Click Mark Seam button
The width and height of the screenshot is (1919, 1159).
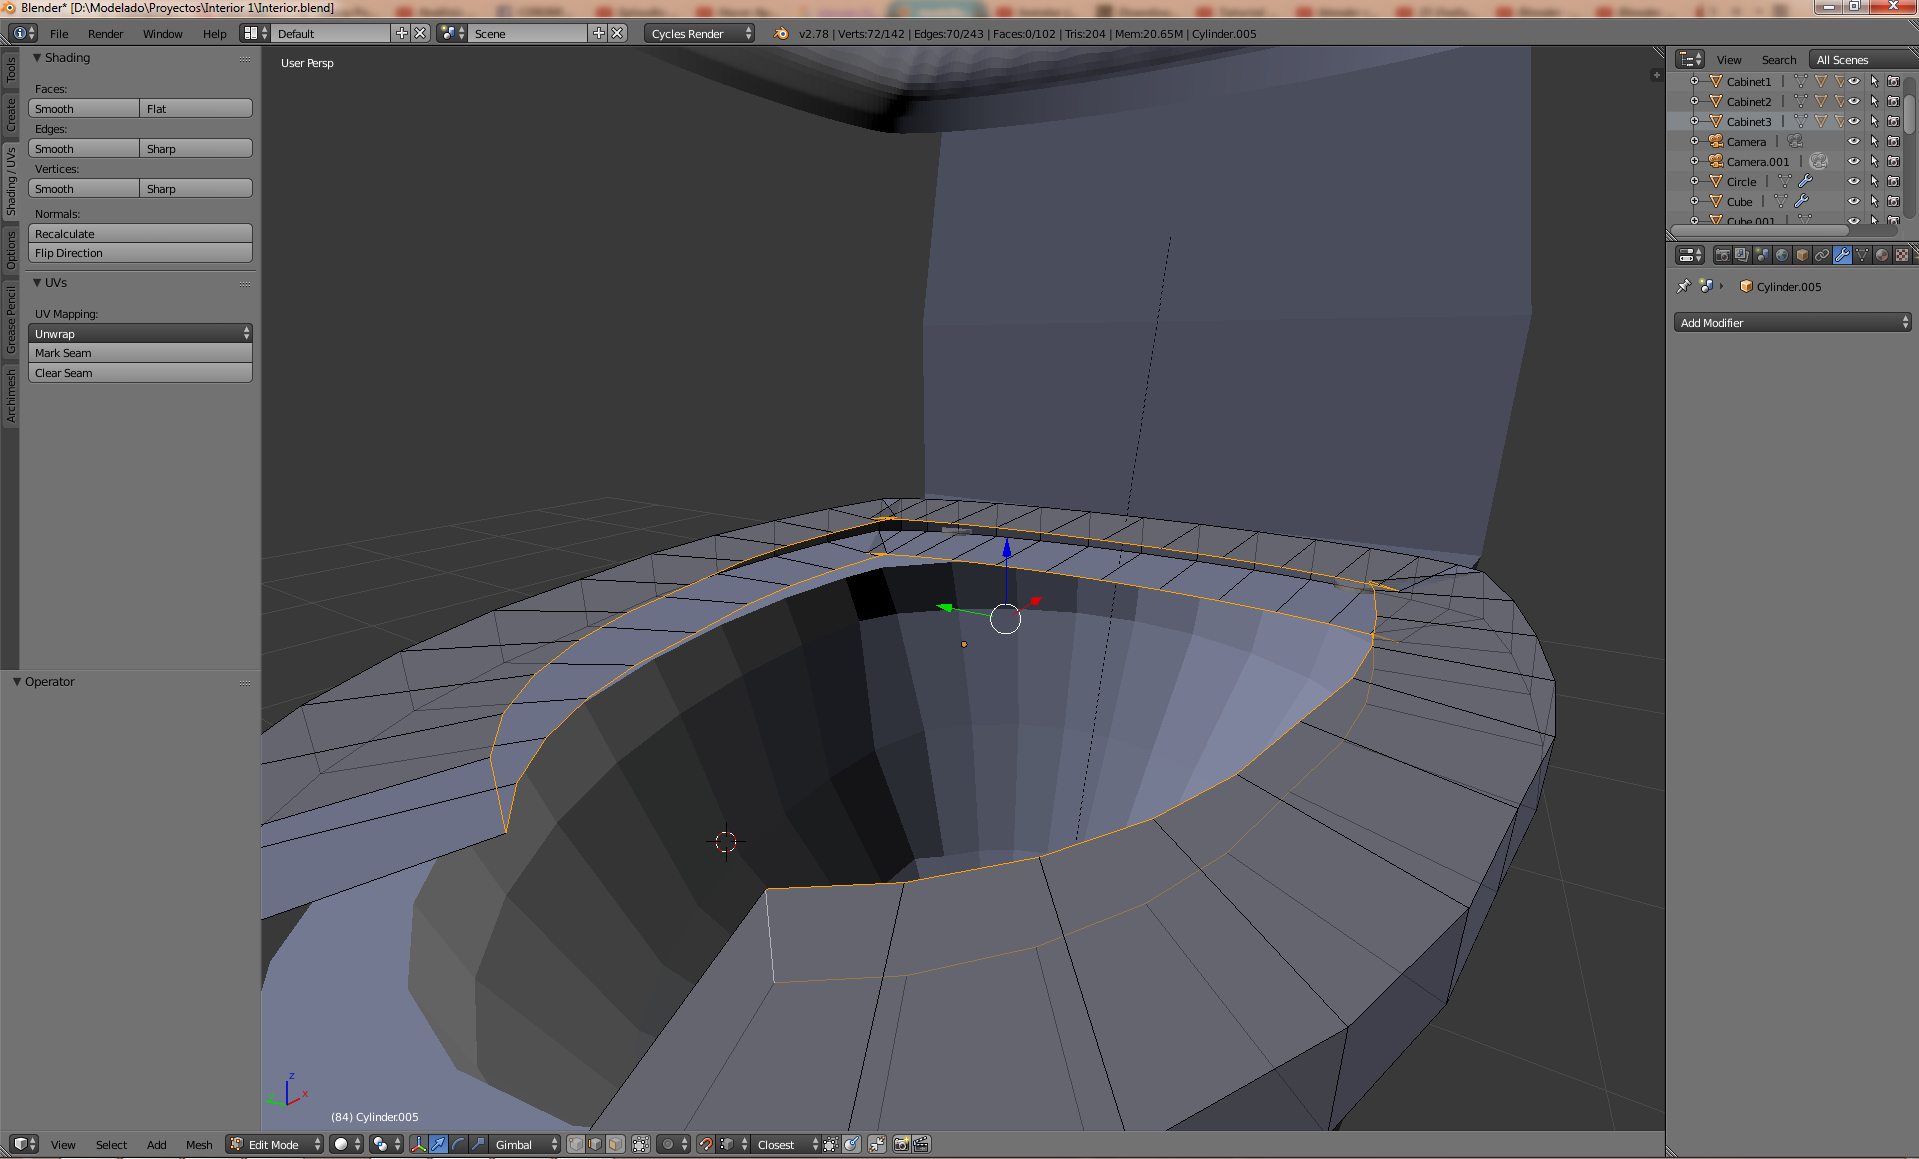140,353
